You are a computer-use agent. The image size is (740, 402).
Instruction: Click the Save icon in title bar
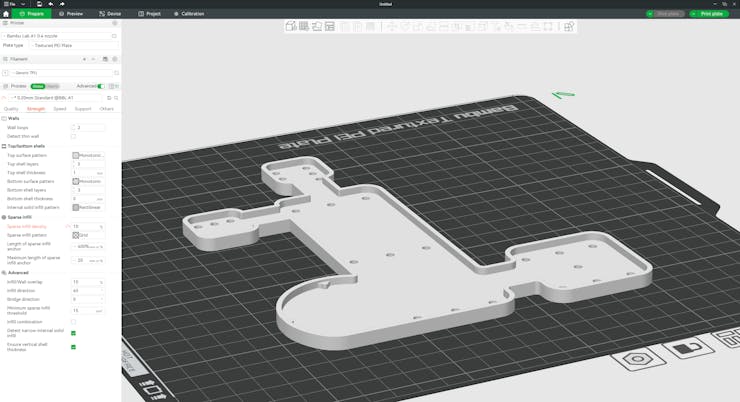pos(38,4)
